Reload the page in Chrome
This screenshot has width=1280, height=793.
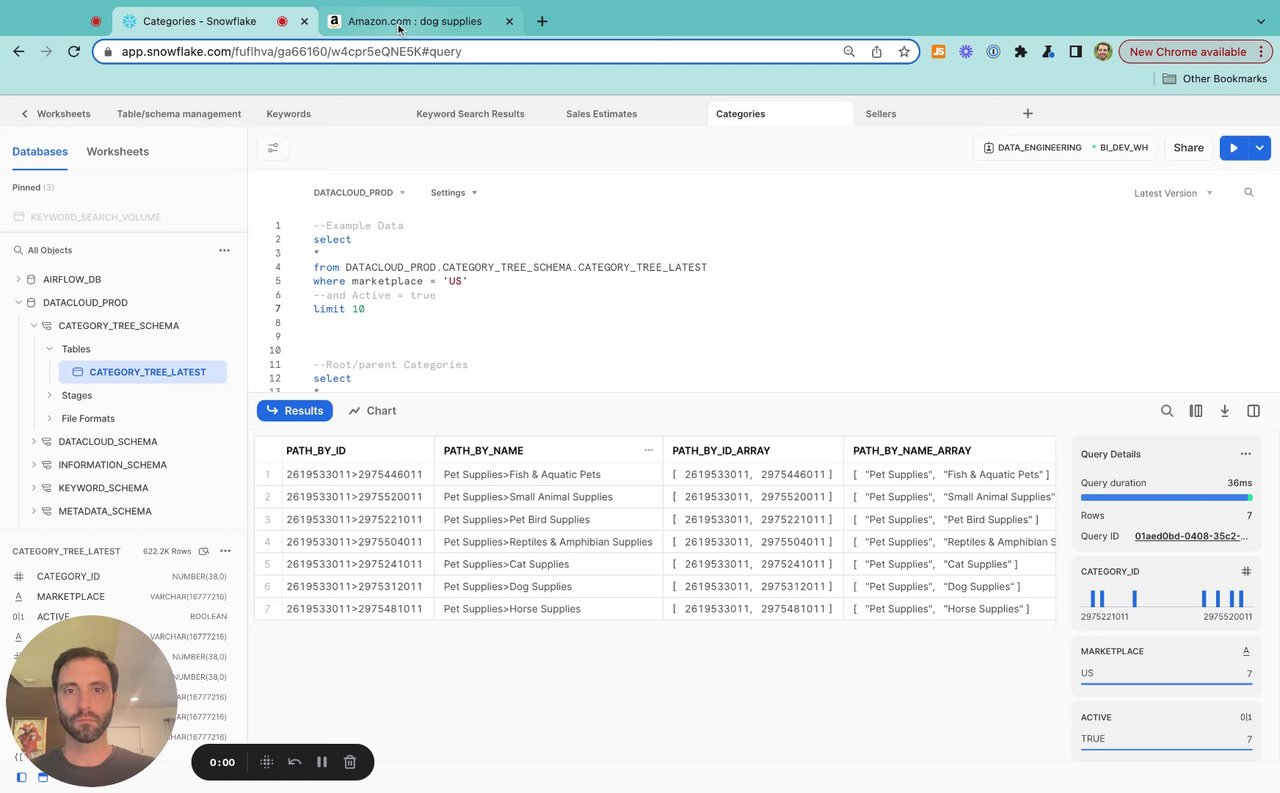pyautogui.click(x=74, y=51)
